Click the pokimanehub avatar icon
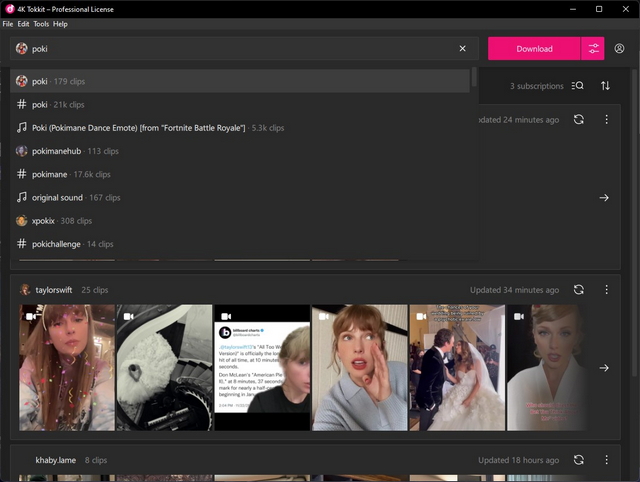 (22, 151)
